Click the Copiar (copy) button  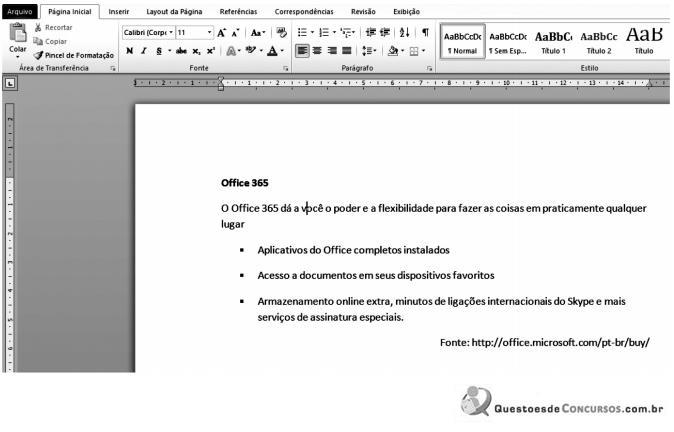click(50, 41)
